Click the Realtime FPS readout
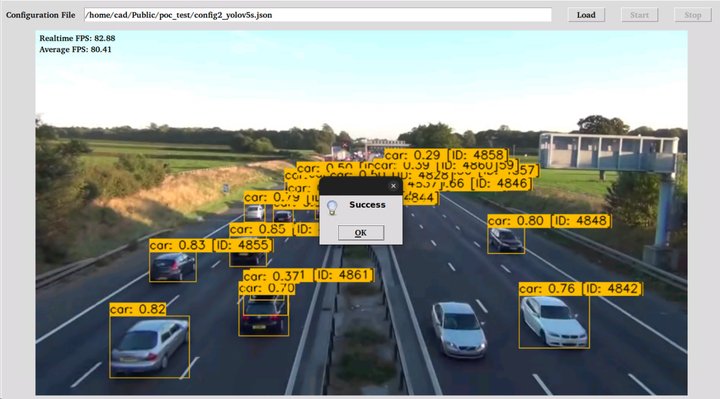This screenshot has width=720, height=399. (77, 38)
